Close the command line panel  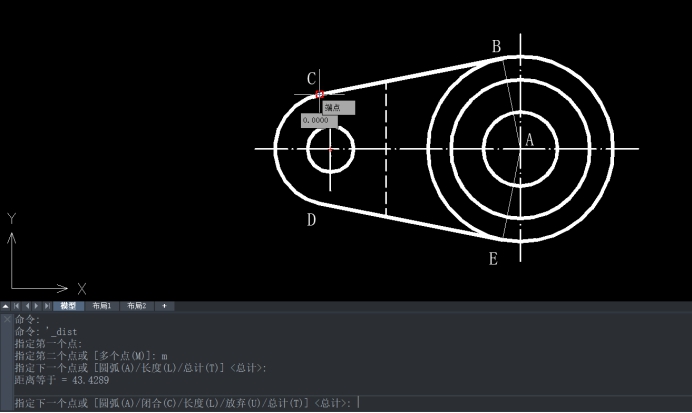7,318
